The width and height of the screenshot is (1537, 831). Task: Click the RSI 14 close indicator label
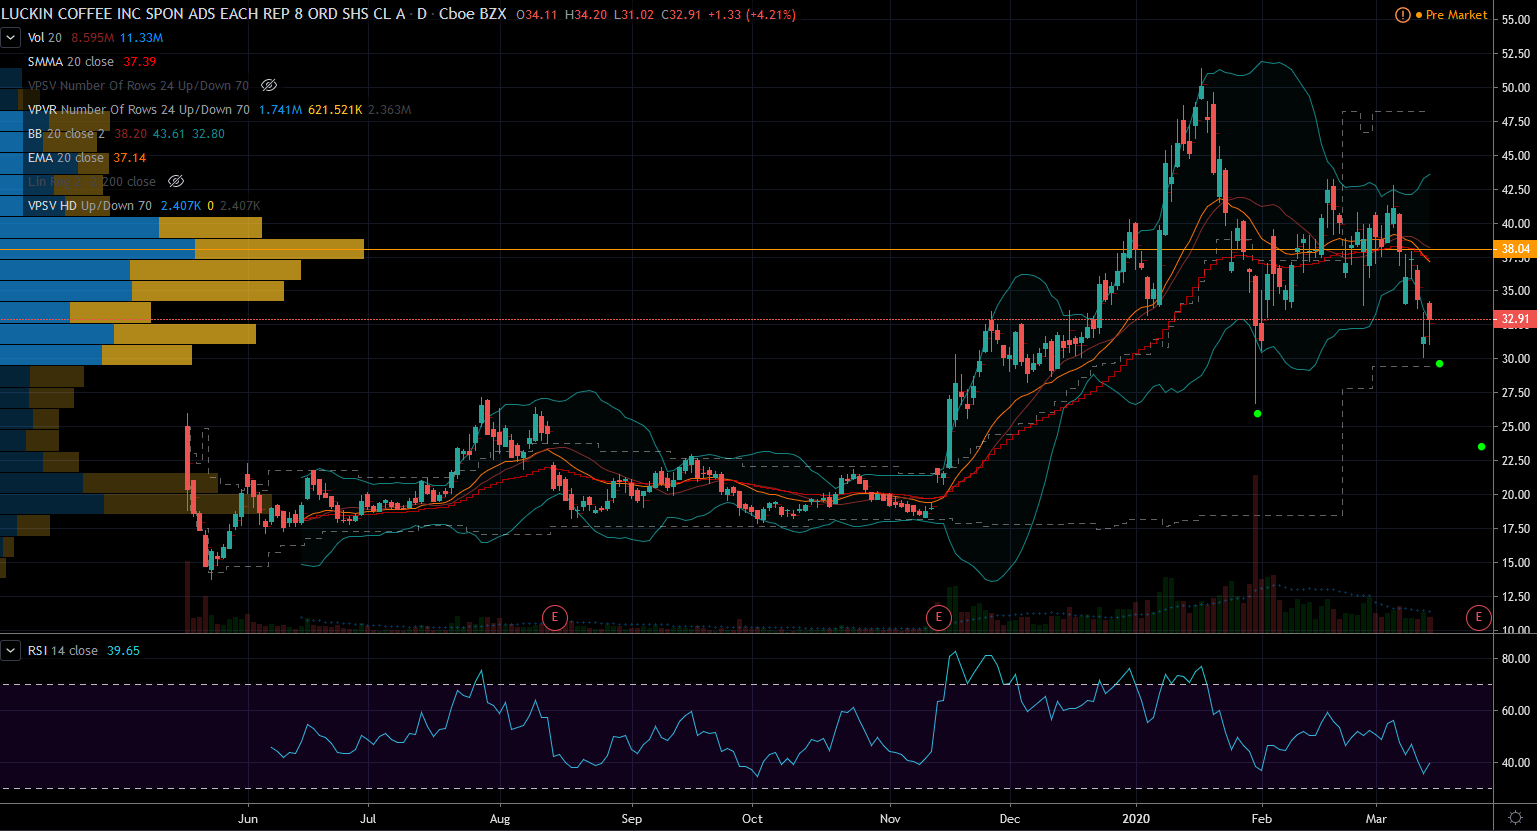tap(62, 651)
